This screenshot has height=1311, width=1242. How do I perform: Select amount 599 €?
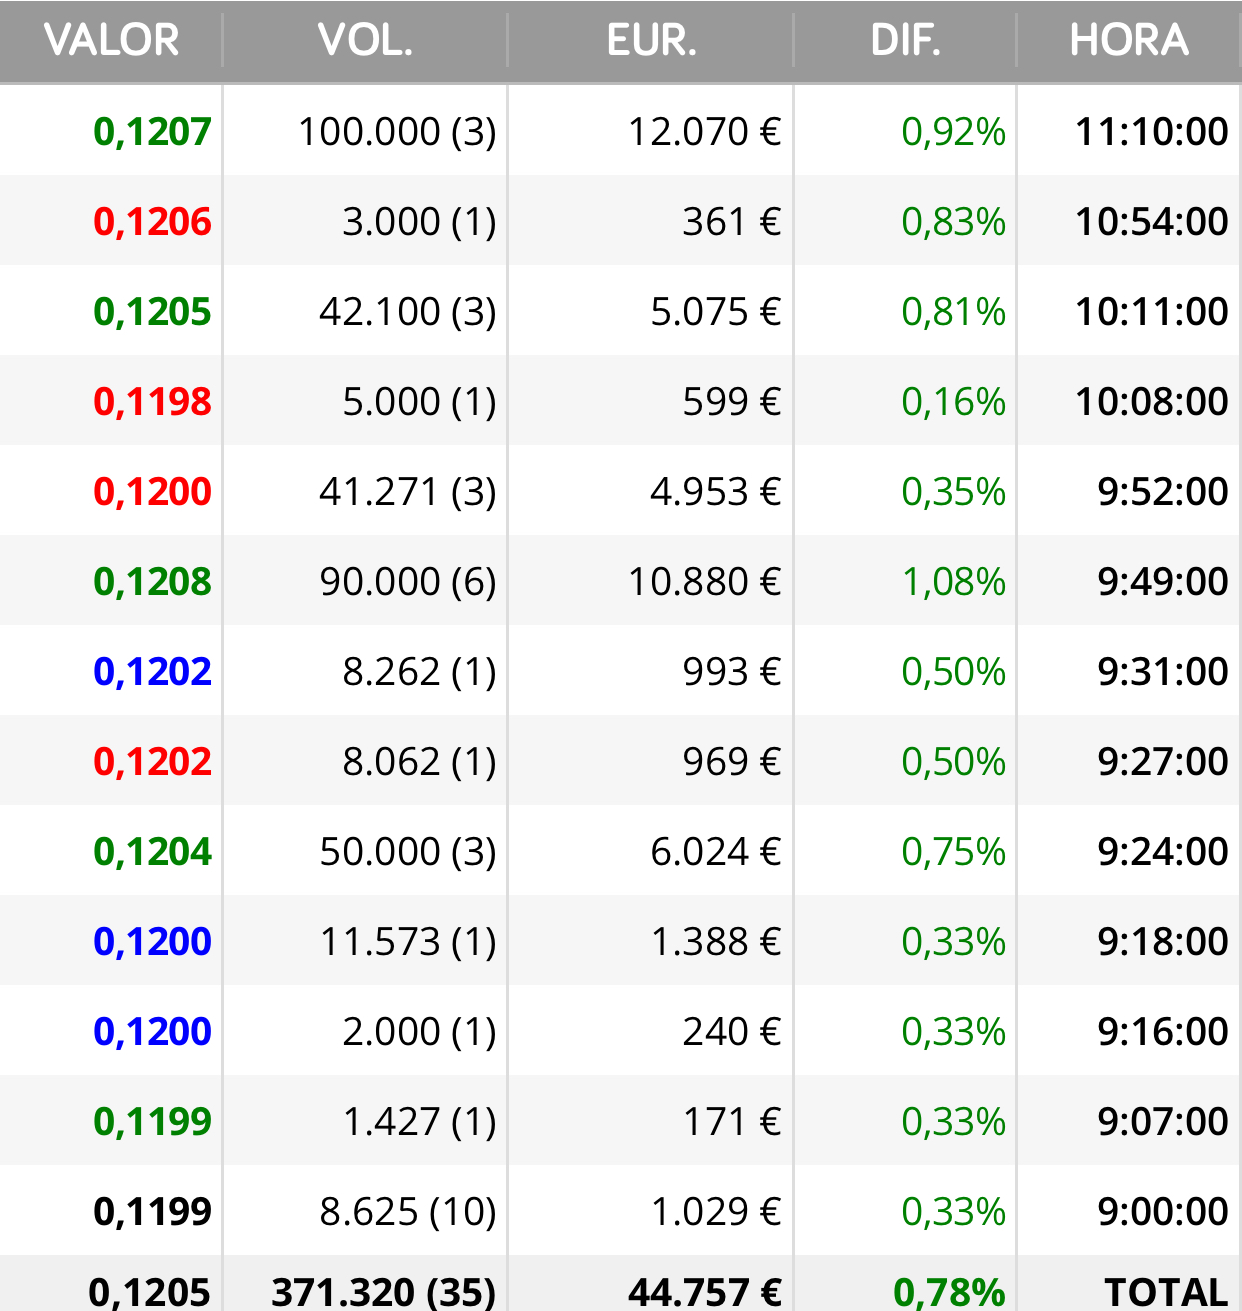(731, 402)
